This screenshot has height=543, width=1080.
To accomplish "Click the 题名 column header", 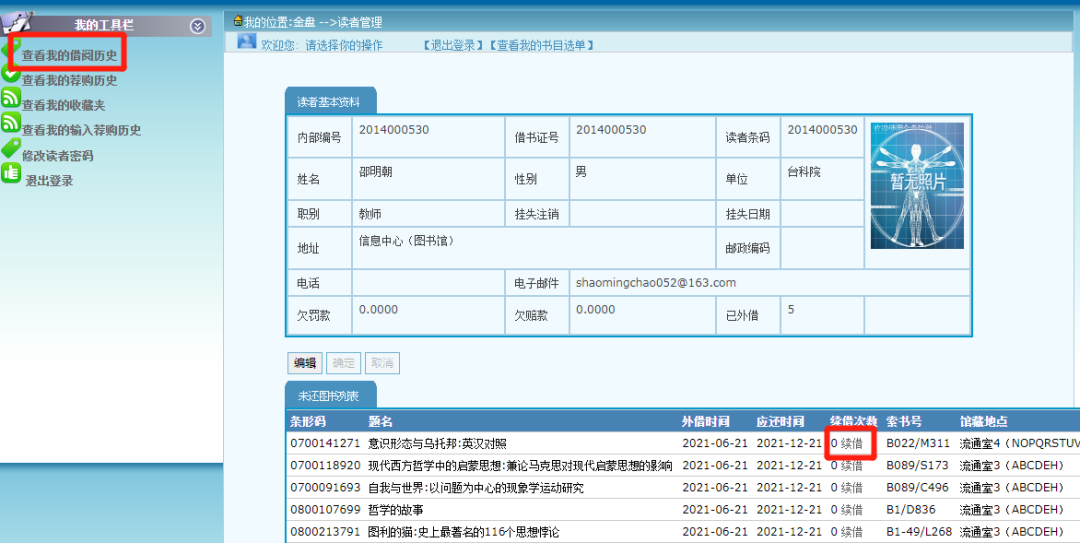I will point(380,422).
